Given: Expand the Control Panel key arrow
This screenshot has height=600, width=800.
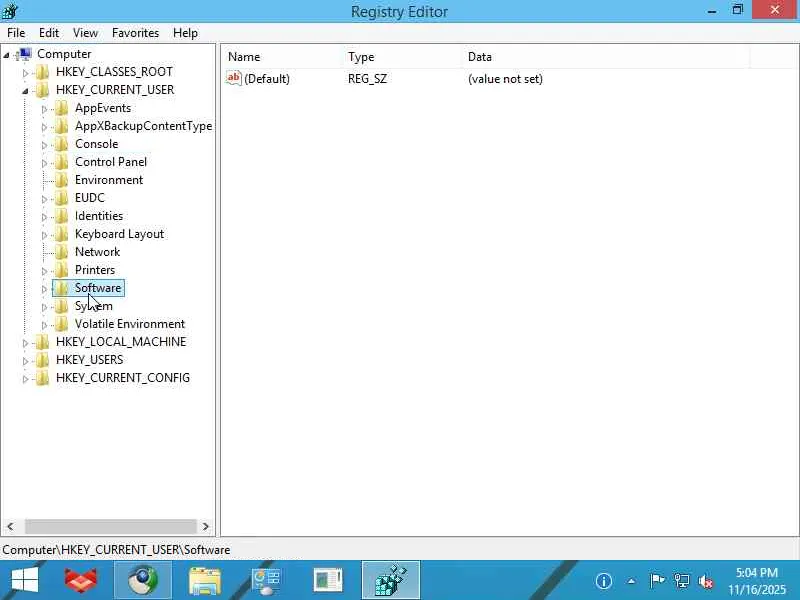Looking at the screenshot, I should (x=44, y=163).
